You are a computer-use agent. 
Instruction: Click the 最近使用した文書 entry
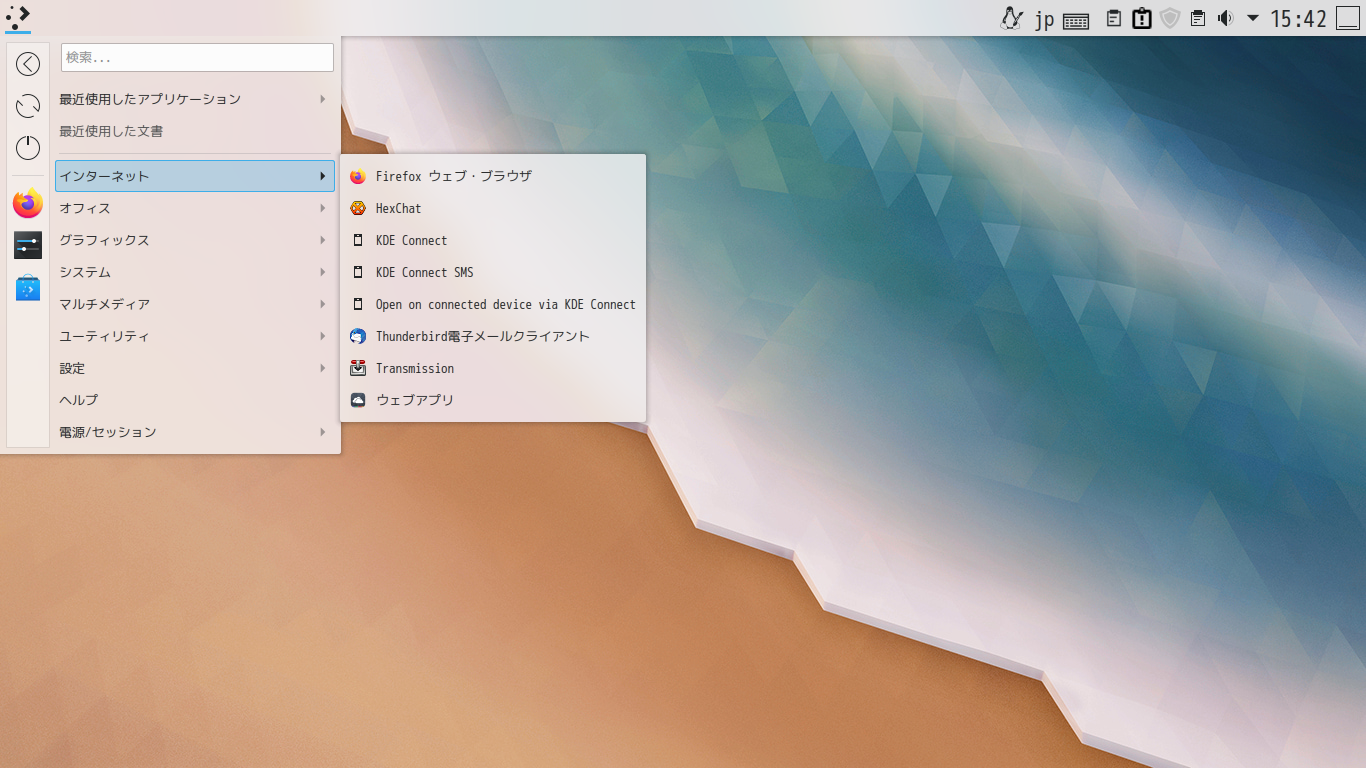click(x=195, y=131)
